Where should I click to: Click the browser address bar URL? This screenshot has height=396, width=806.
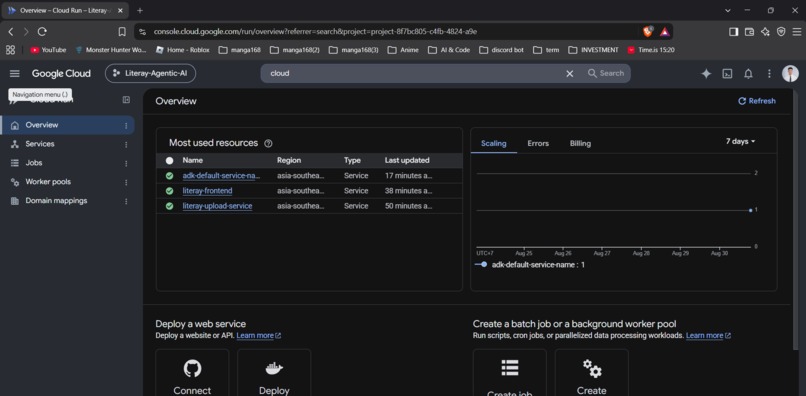(315, 32)
